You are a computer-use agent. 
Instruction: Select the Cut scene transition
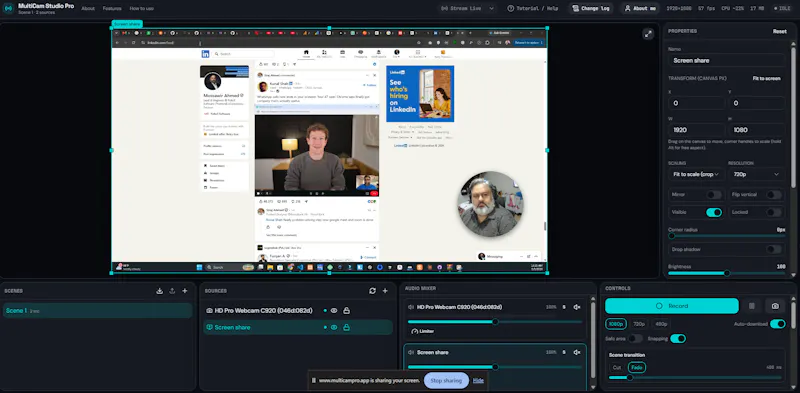click(617, 367)
